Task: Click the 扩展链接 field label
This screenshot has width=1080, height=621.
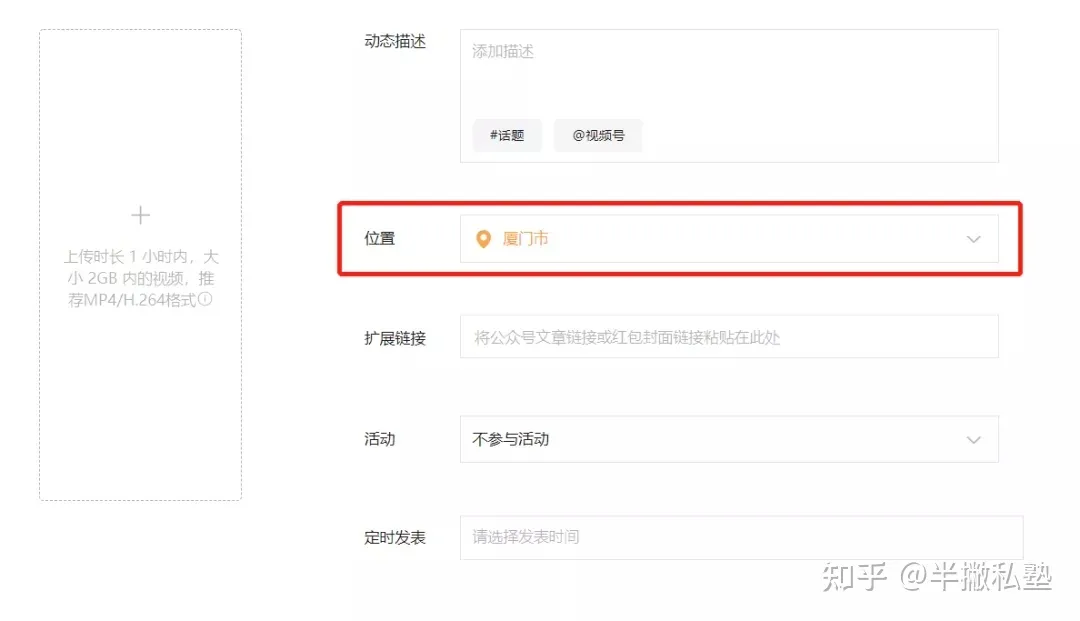Action: click(395, 338)
